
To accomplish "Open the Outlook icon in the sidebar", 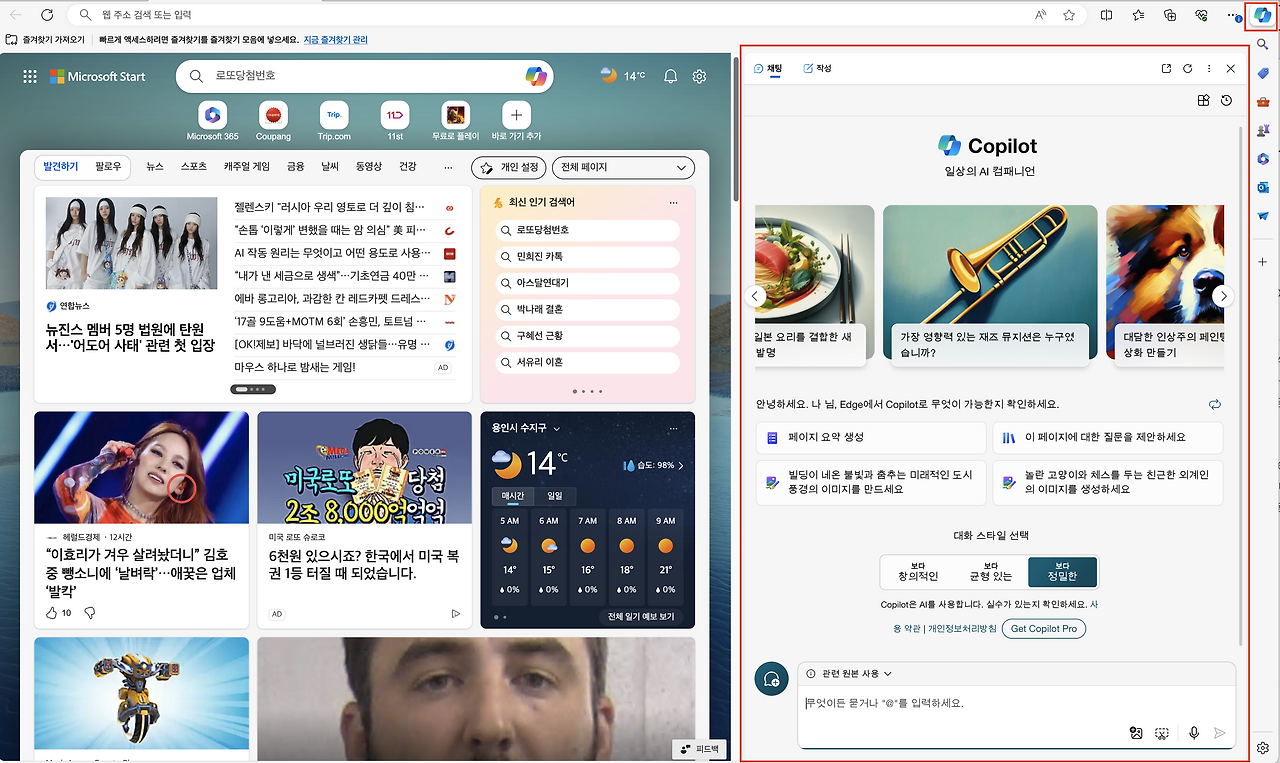I will click(1263, 188).
